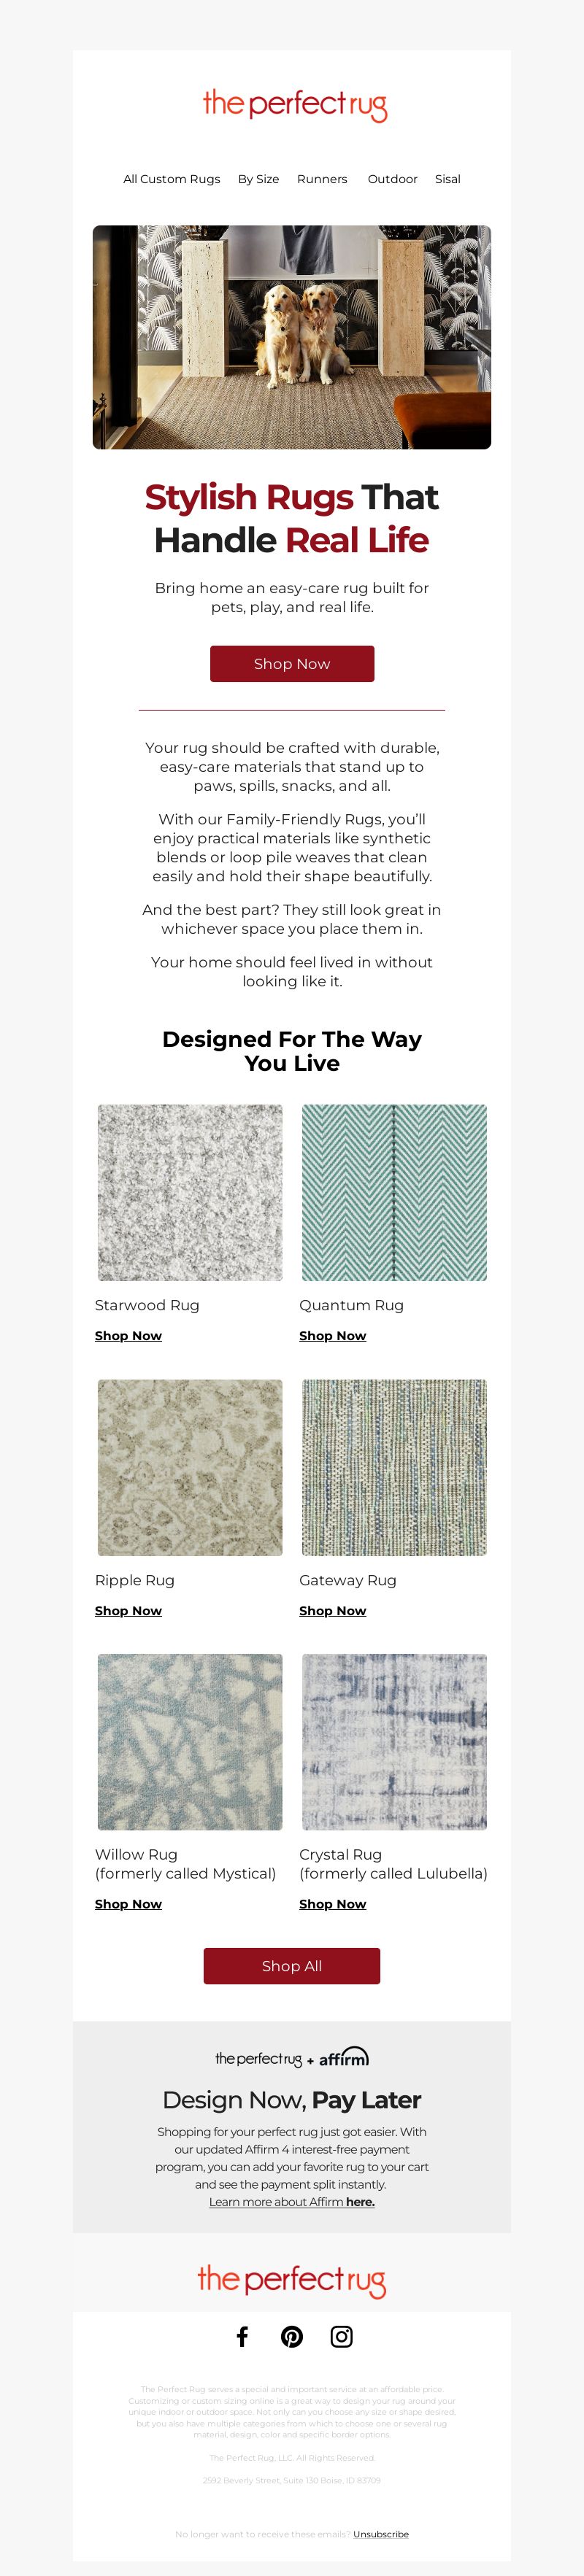The height and width of the screenshot is (2576, 584).
Task: Open the Instagram icon in footer
Action: 342,2336
